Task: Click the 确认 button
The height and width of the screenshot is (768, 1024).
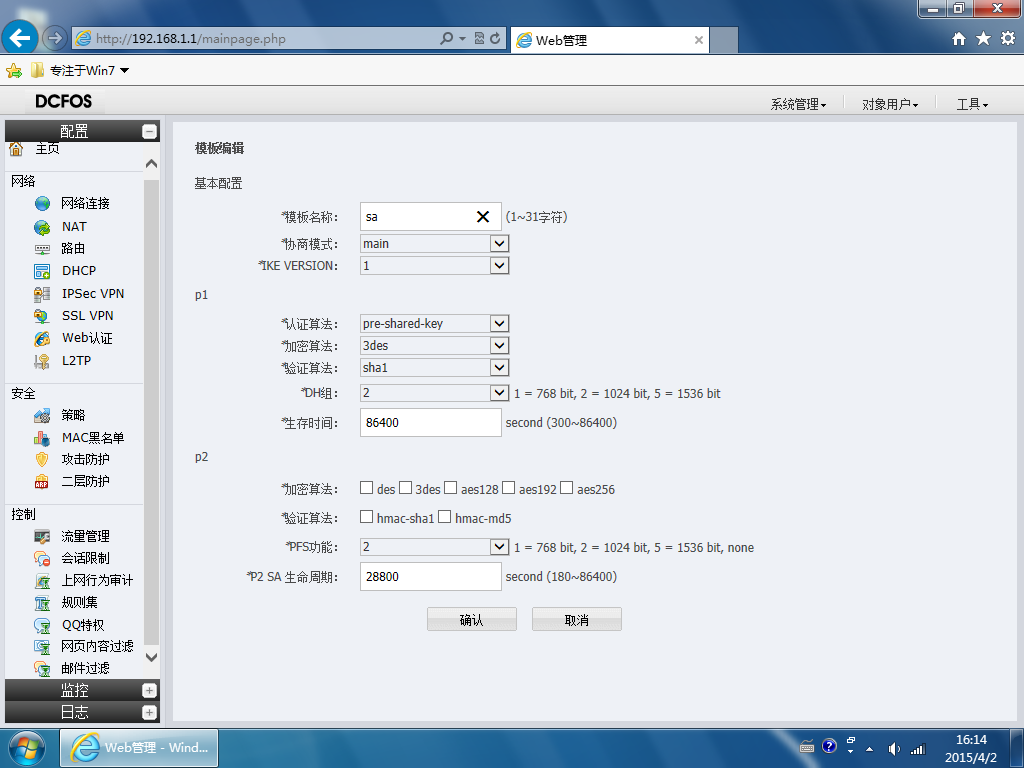Action: pyautogui.click(x=472, y=619)
